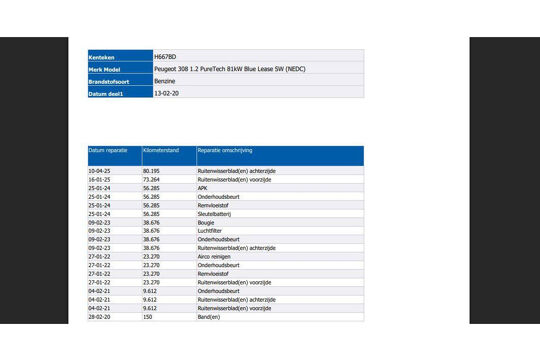Select the Airco reinigen entry

214,257
